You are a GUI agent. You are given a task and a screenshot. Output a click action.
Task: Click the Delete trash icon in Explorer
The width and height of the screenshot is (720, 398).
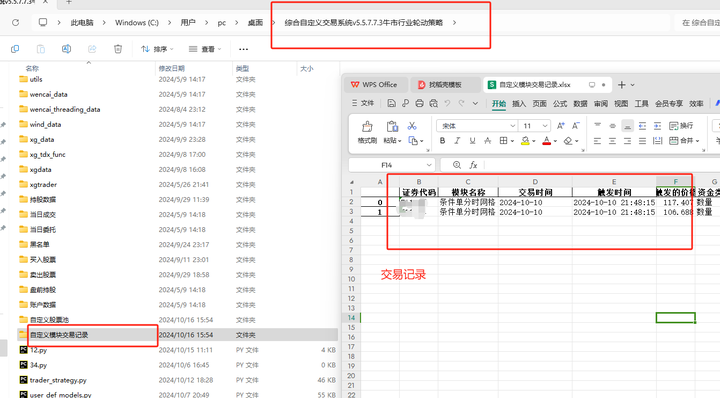[x=118, y=49]
